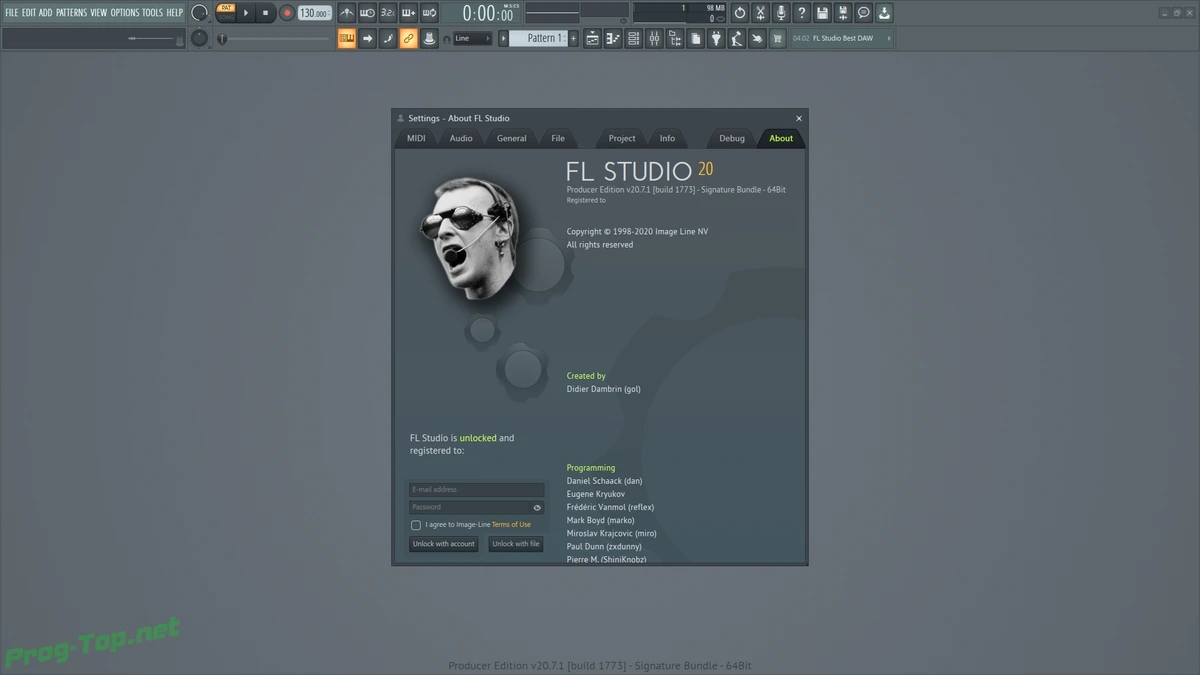Toggle typing keyboard to piano icon
The height and width of the screenshot is (675, 1200).
(x=346, y=38)
